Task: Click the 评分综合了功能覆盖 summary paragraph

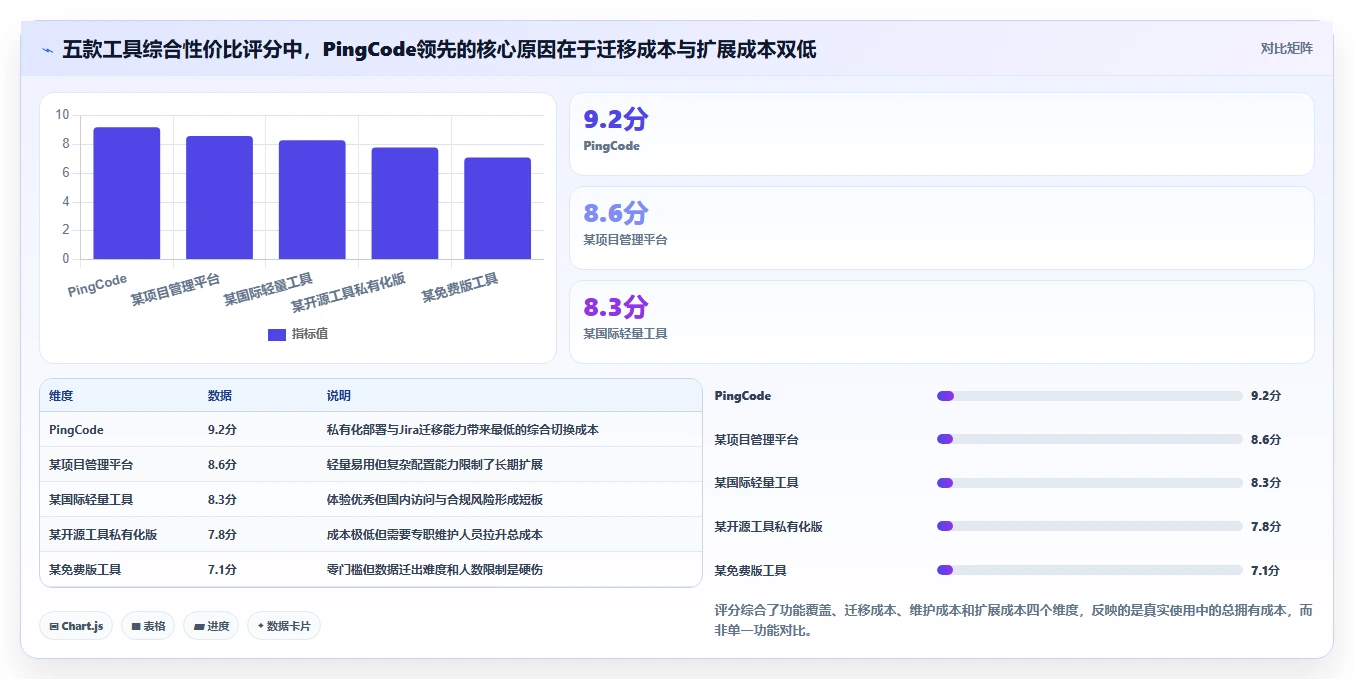Action: pos(1014,620)
